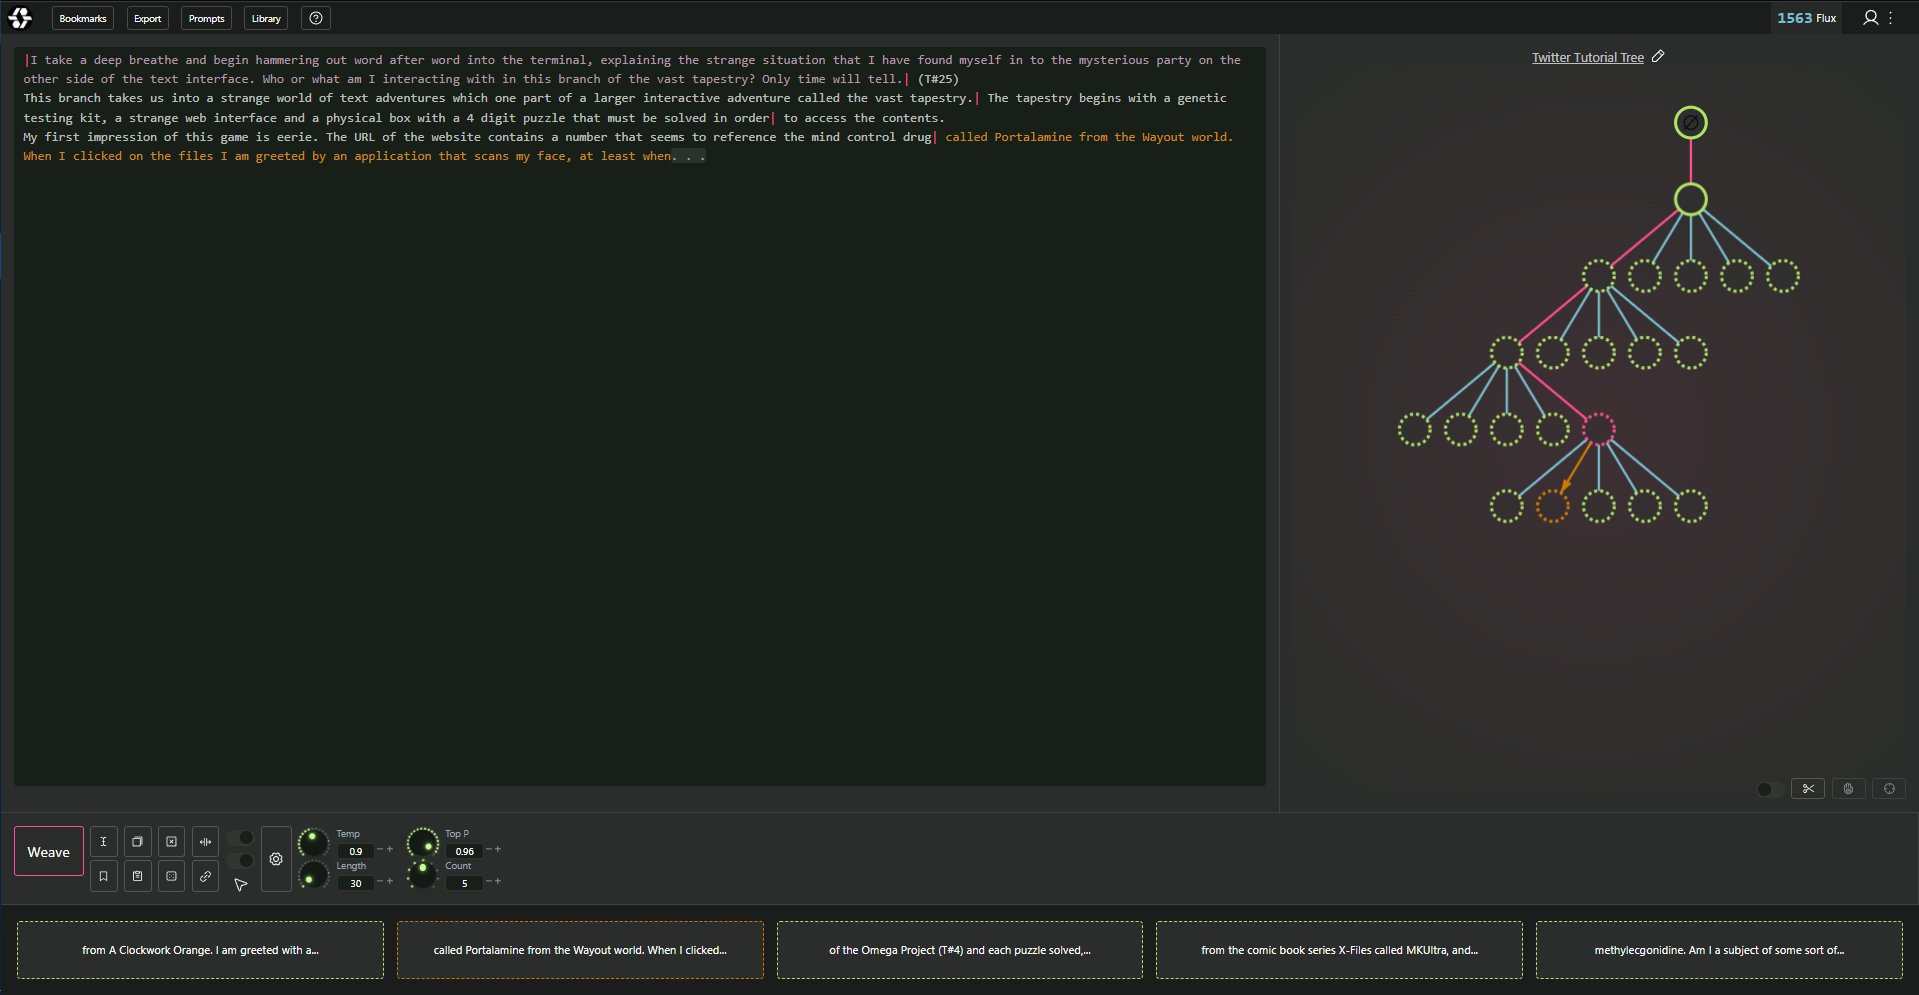The width and height of the screenshot is (1919, 995).
Task: Click the split waveform icon
Action: (x=206, y=842)
